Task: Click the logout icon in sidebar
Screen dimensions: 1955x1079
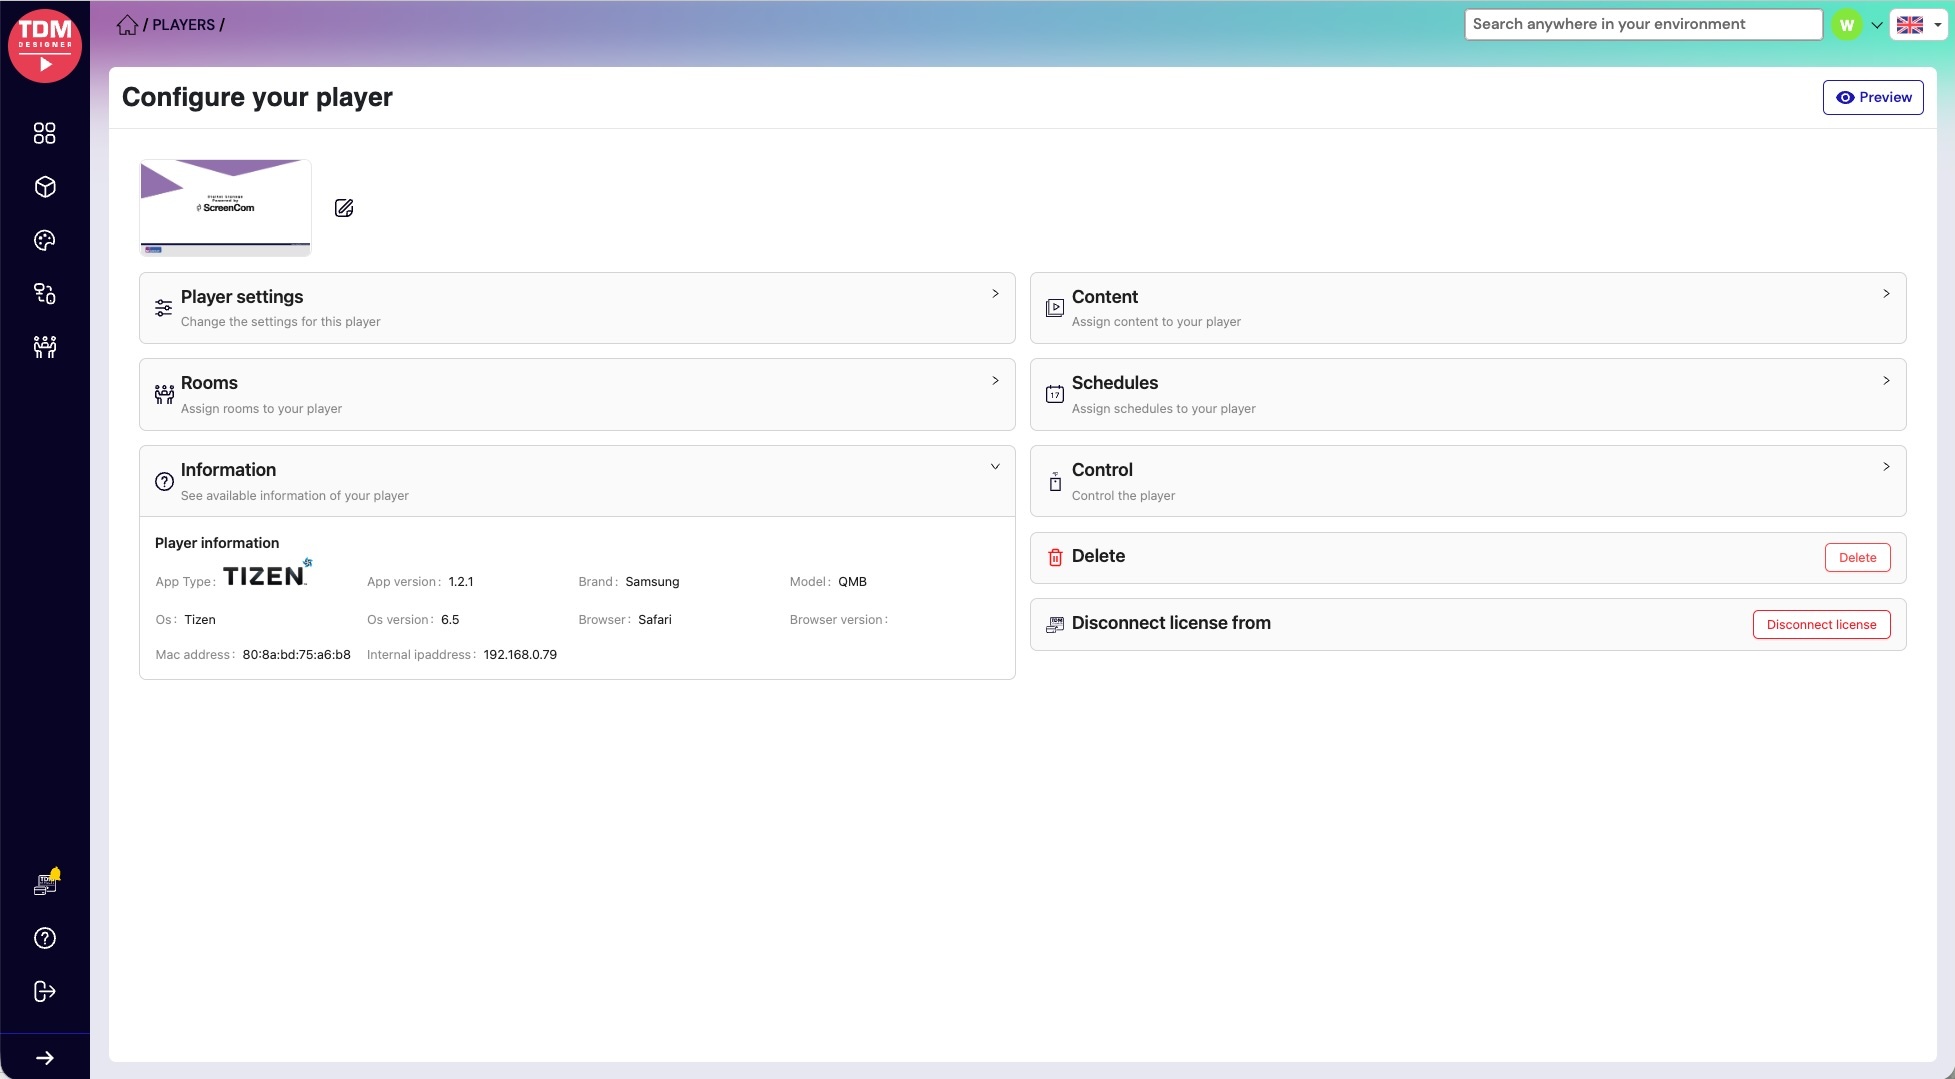Action: [45, 991]
